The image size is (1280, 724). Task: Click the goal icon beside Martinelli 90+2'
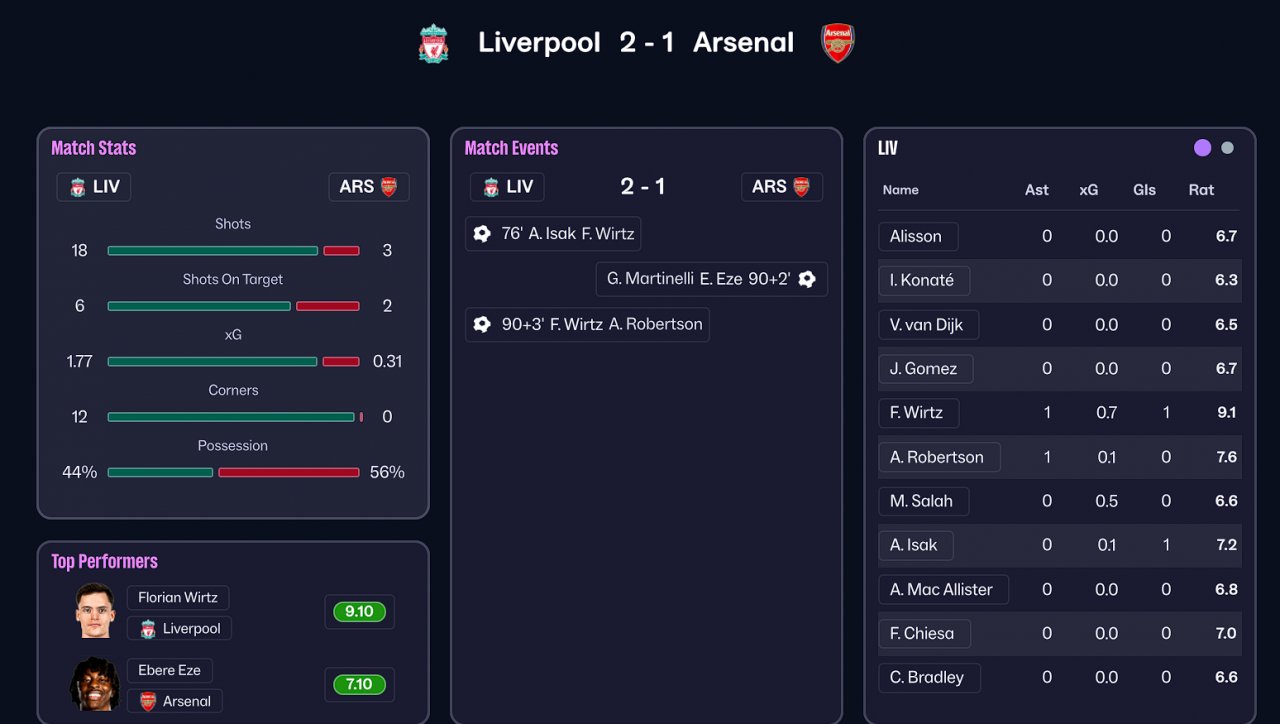(x=807, y=279)
